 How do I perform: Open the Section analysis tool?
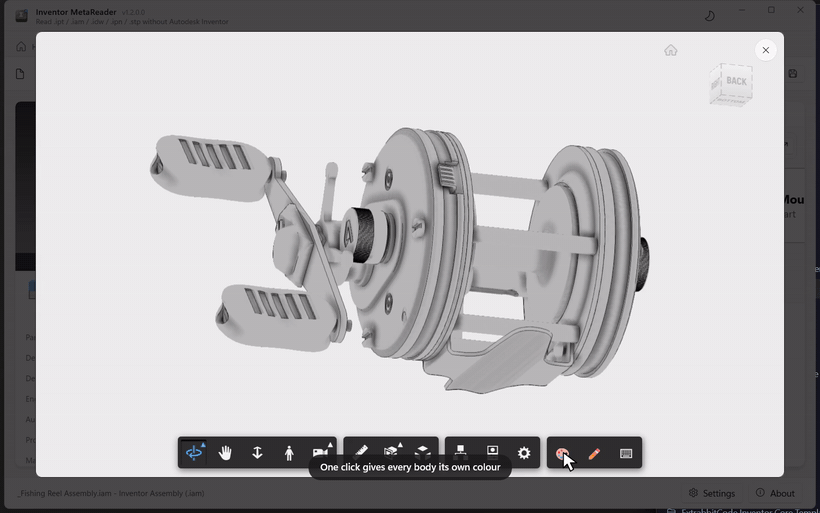tap(392, 450)
